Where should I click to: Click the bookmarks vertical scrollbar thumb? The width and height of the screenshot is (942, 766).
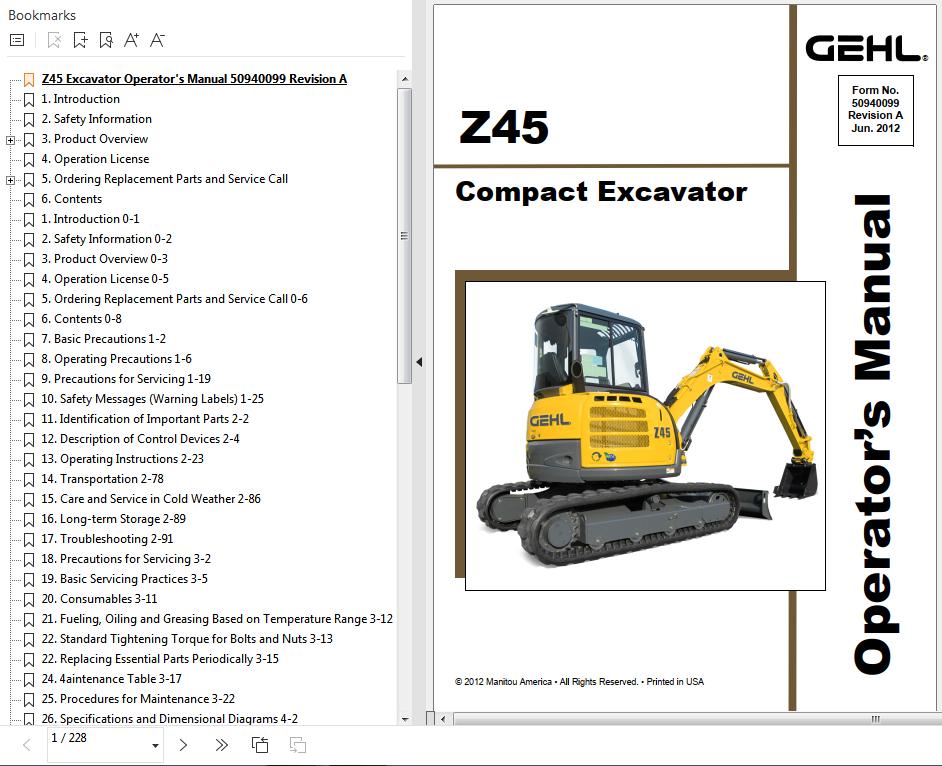[x=404, y=236]
